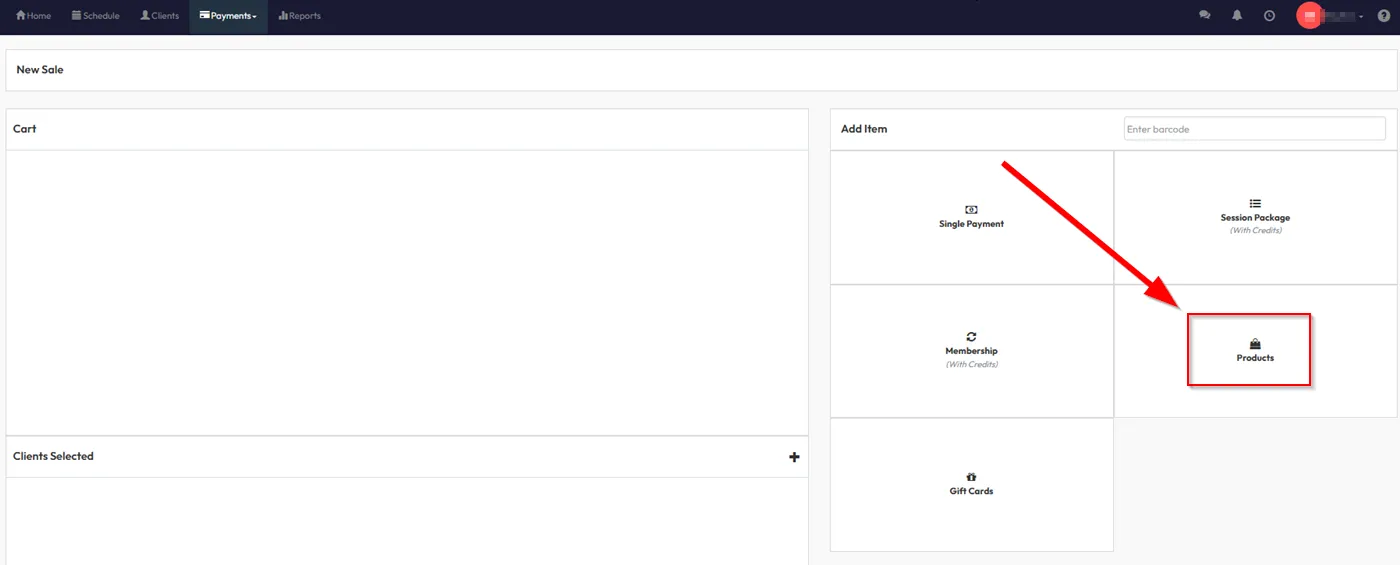
Task: Open the help question mark icon
Action: (1383, 16)
